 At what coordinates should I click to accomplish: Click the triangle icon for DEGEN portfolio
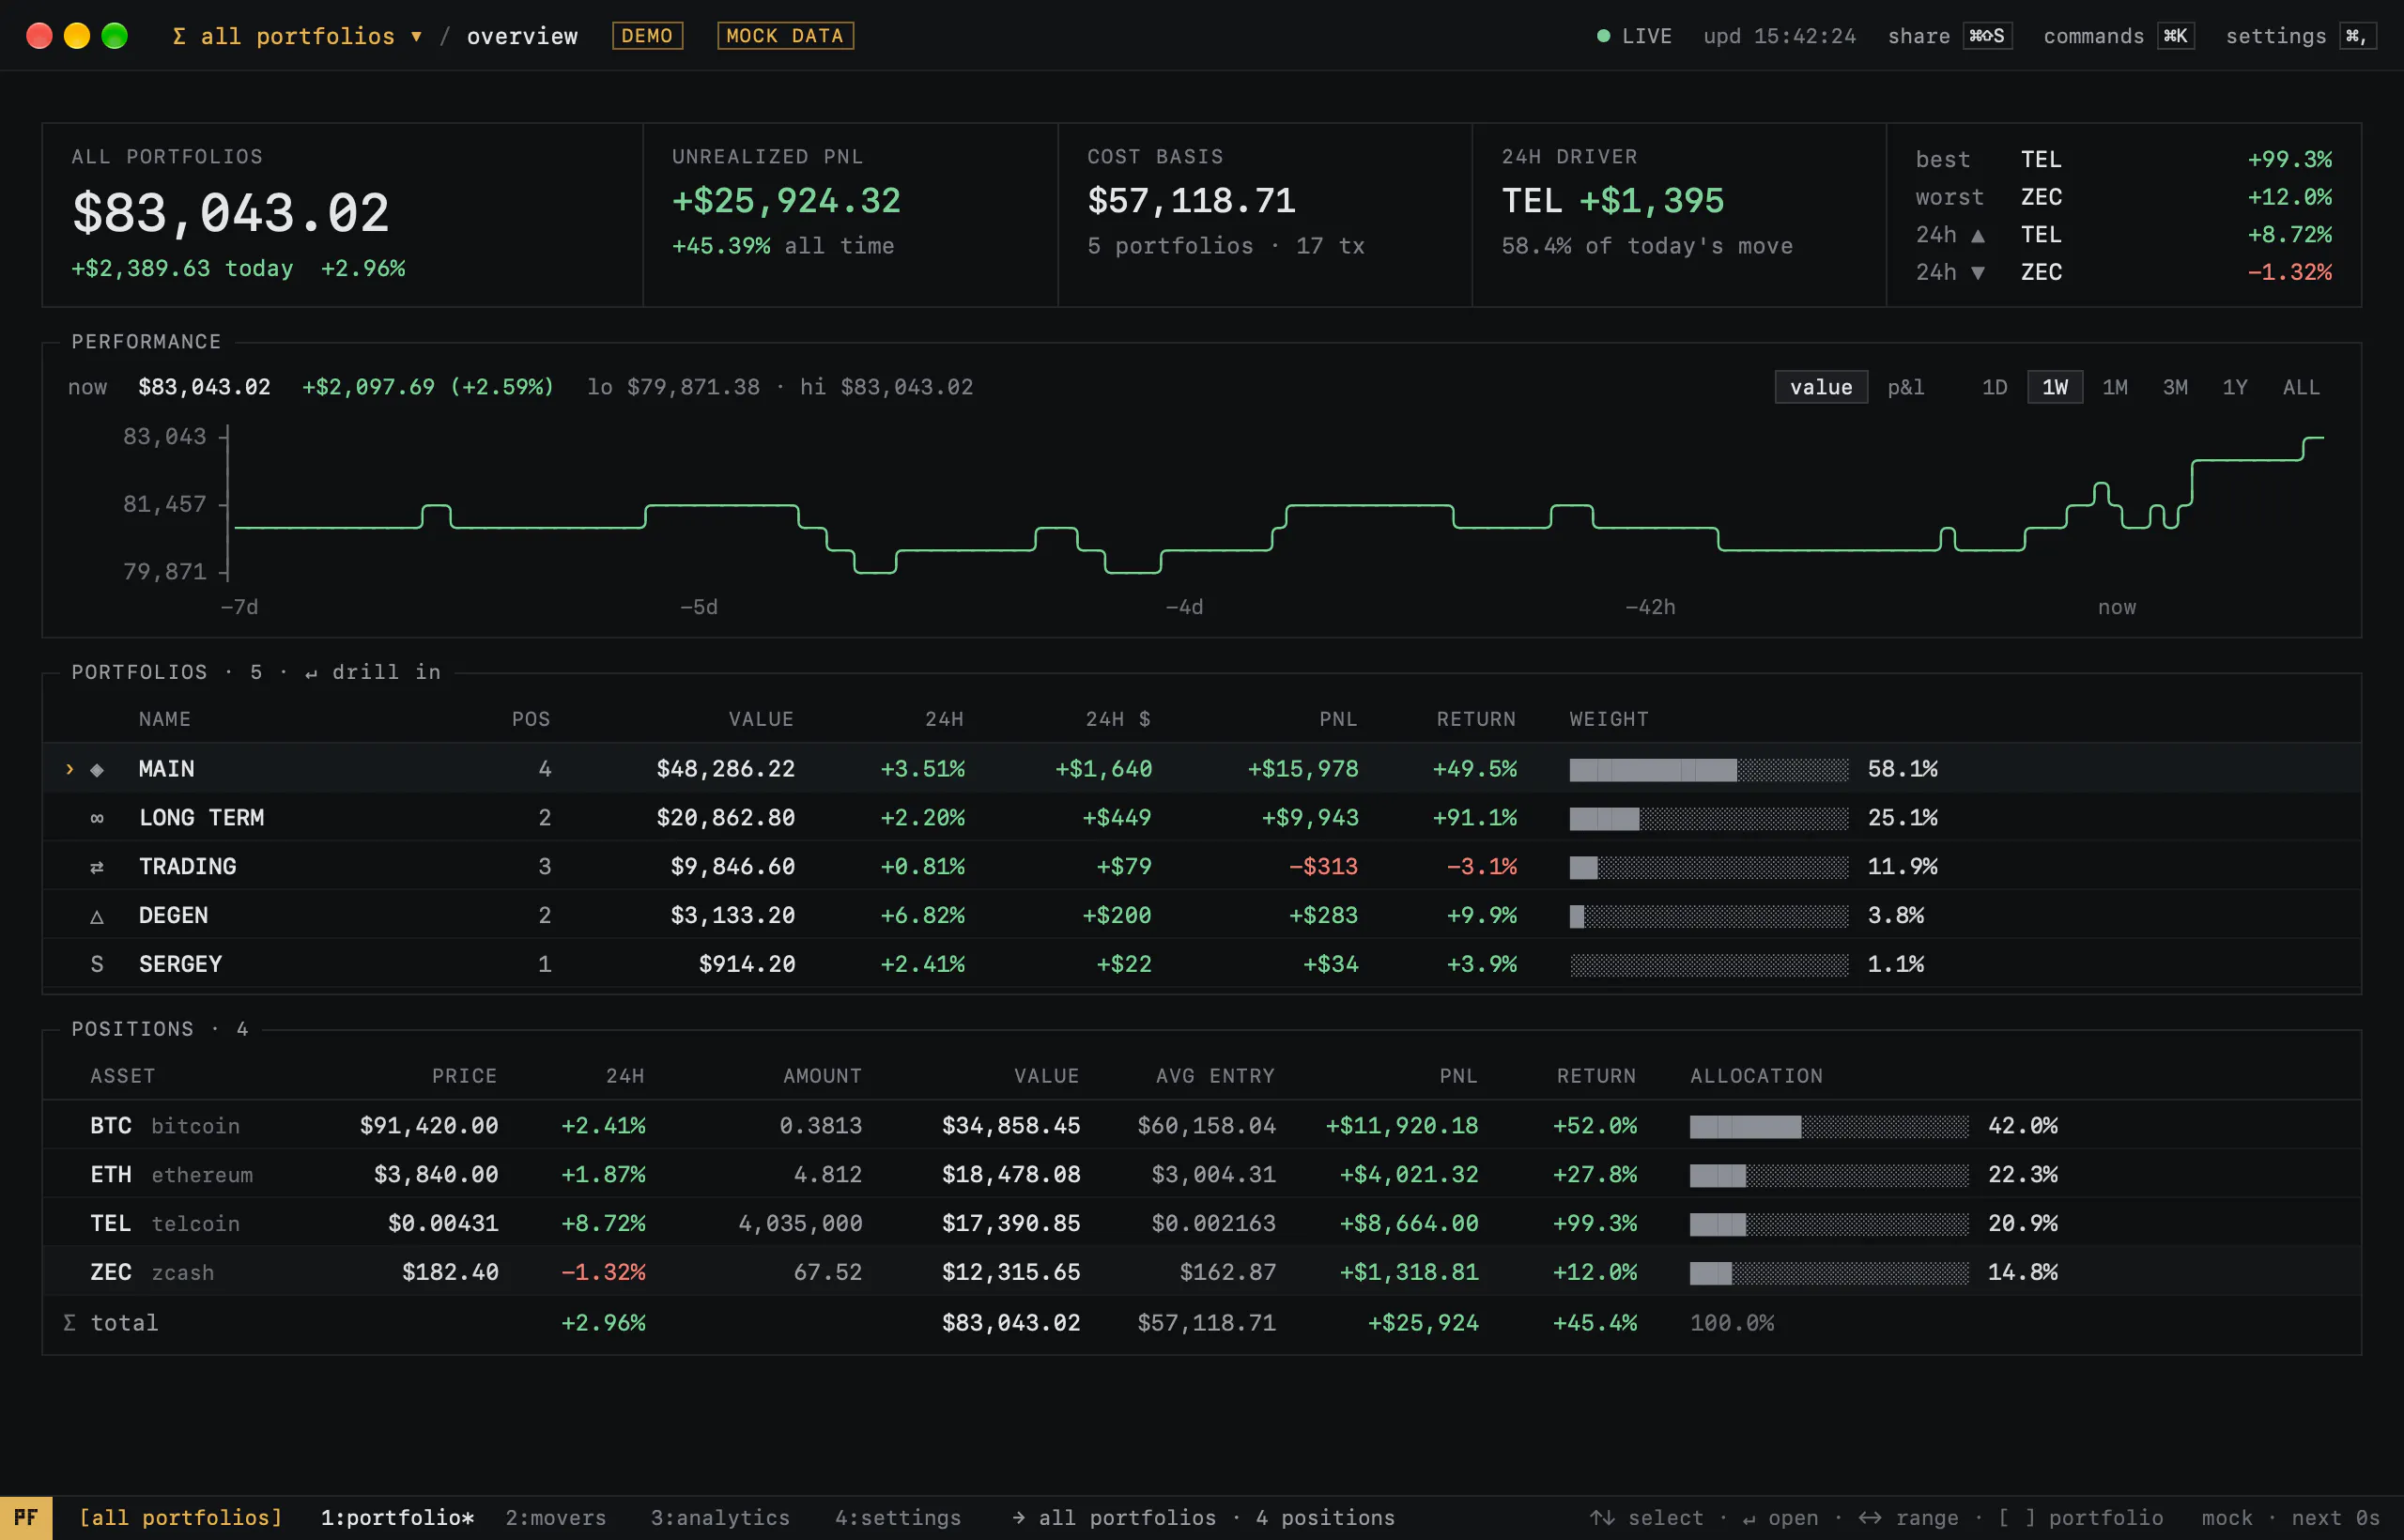97,916
